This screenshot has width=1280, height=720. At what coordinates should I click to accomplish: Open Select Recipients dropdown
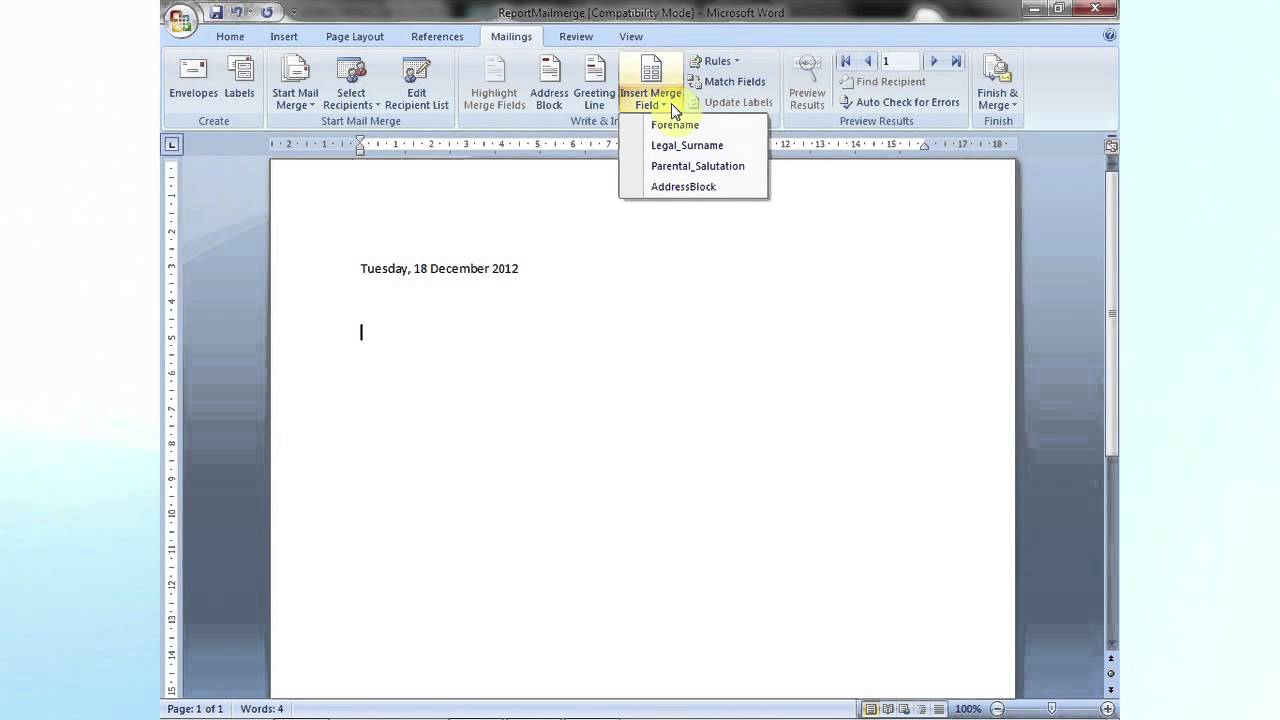(x=351, y=82)
